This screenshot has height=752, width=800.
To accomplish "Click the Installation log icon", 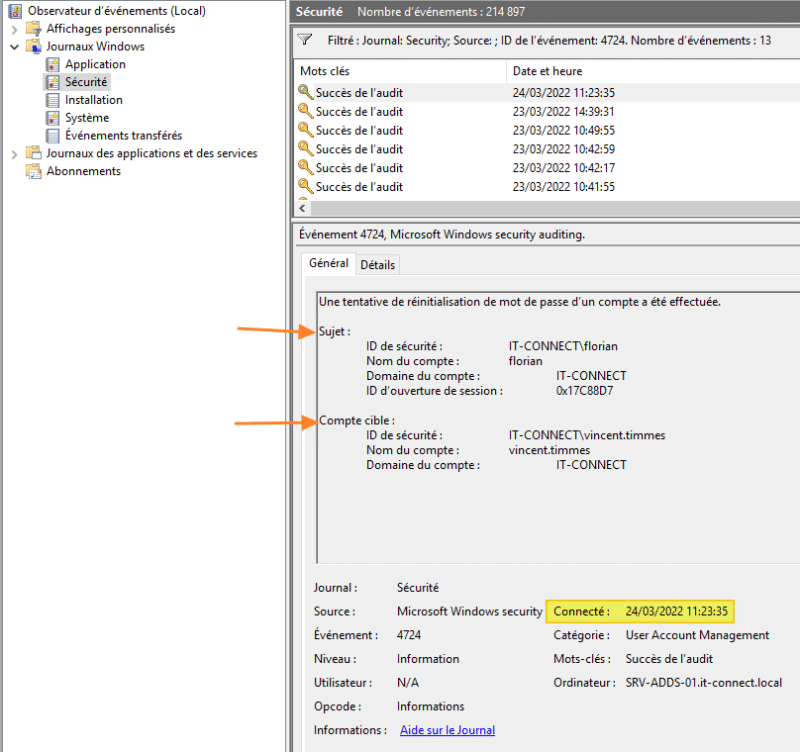I will pyautogui.click(x=53, y=100).
